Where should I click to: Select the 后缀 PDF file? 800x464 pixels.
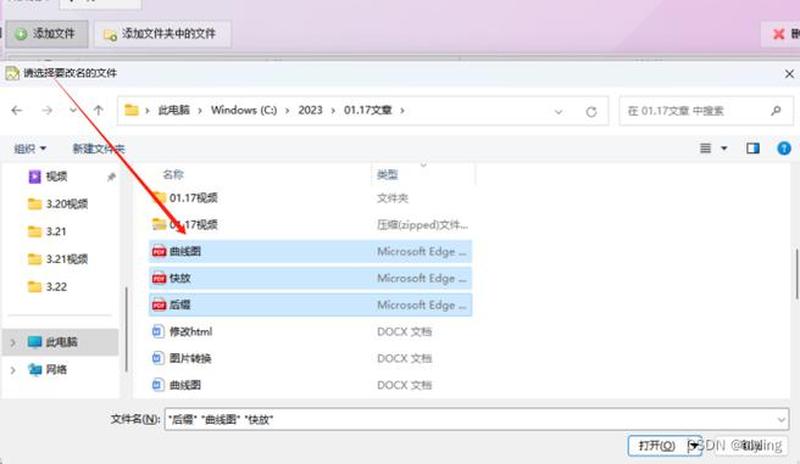click(x=310, y=305)
